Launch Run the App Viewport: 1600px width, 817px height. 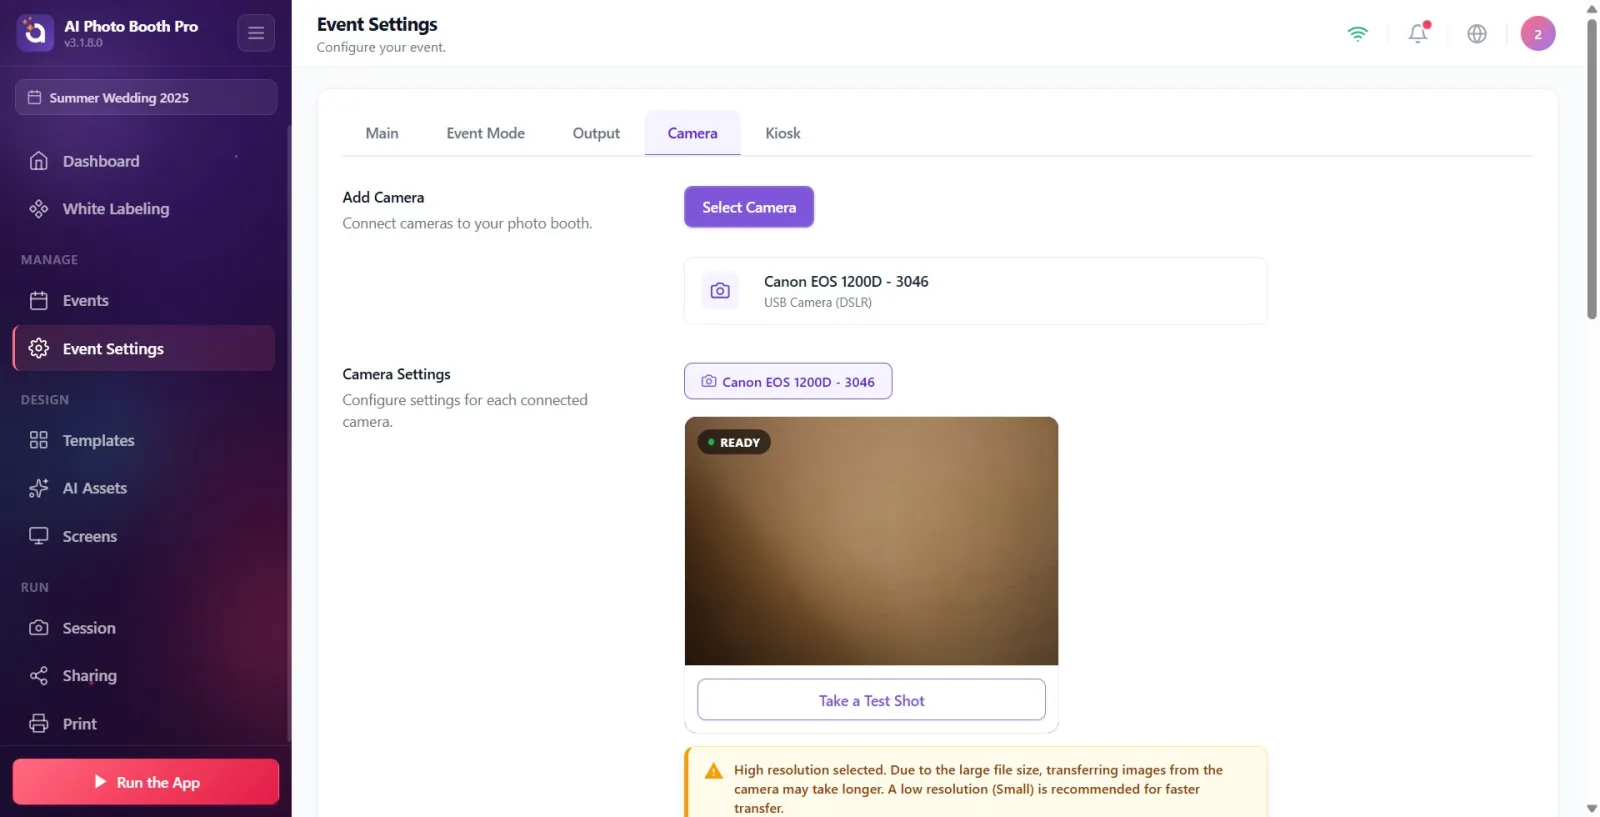point(146,782)
